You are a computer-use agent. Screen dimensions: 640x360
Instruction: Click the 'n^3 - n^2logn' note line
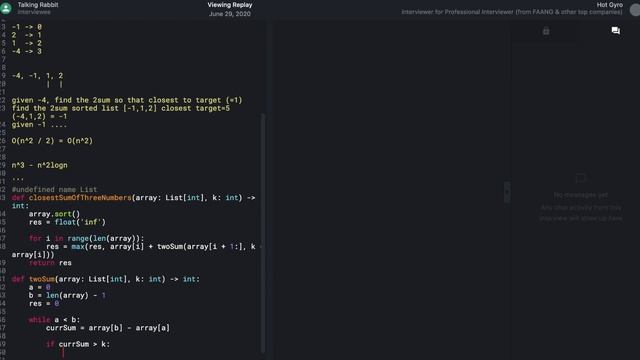point(39,165)
